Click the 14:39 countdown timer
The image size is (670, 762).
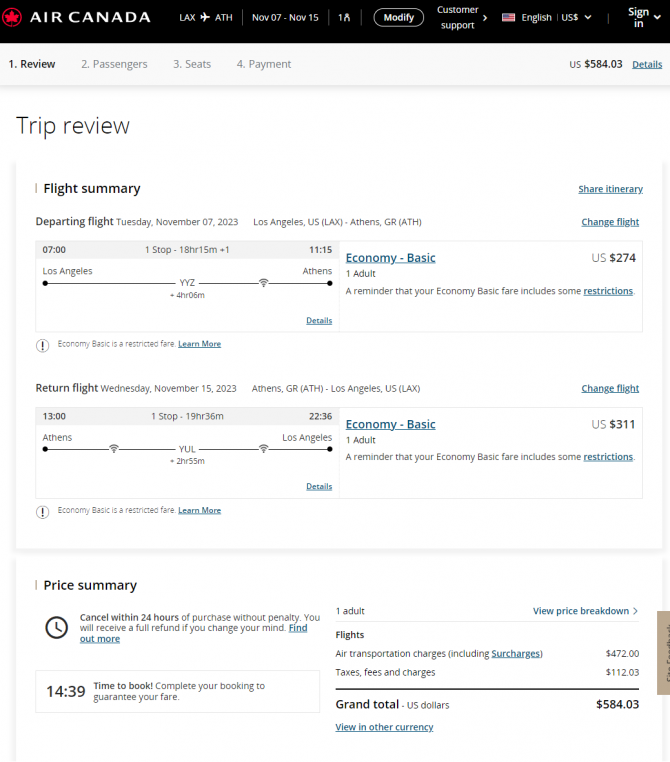66,692
